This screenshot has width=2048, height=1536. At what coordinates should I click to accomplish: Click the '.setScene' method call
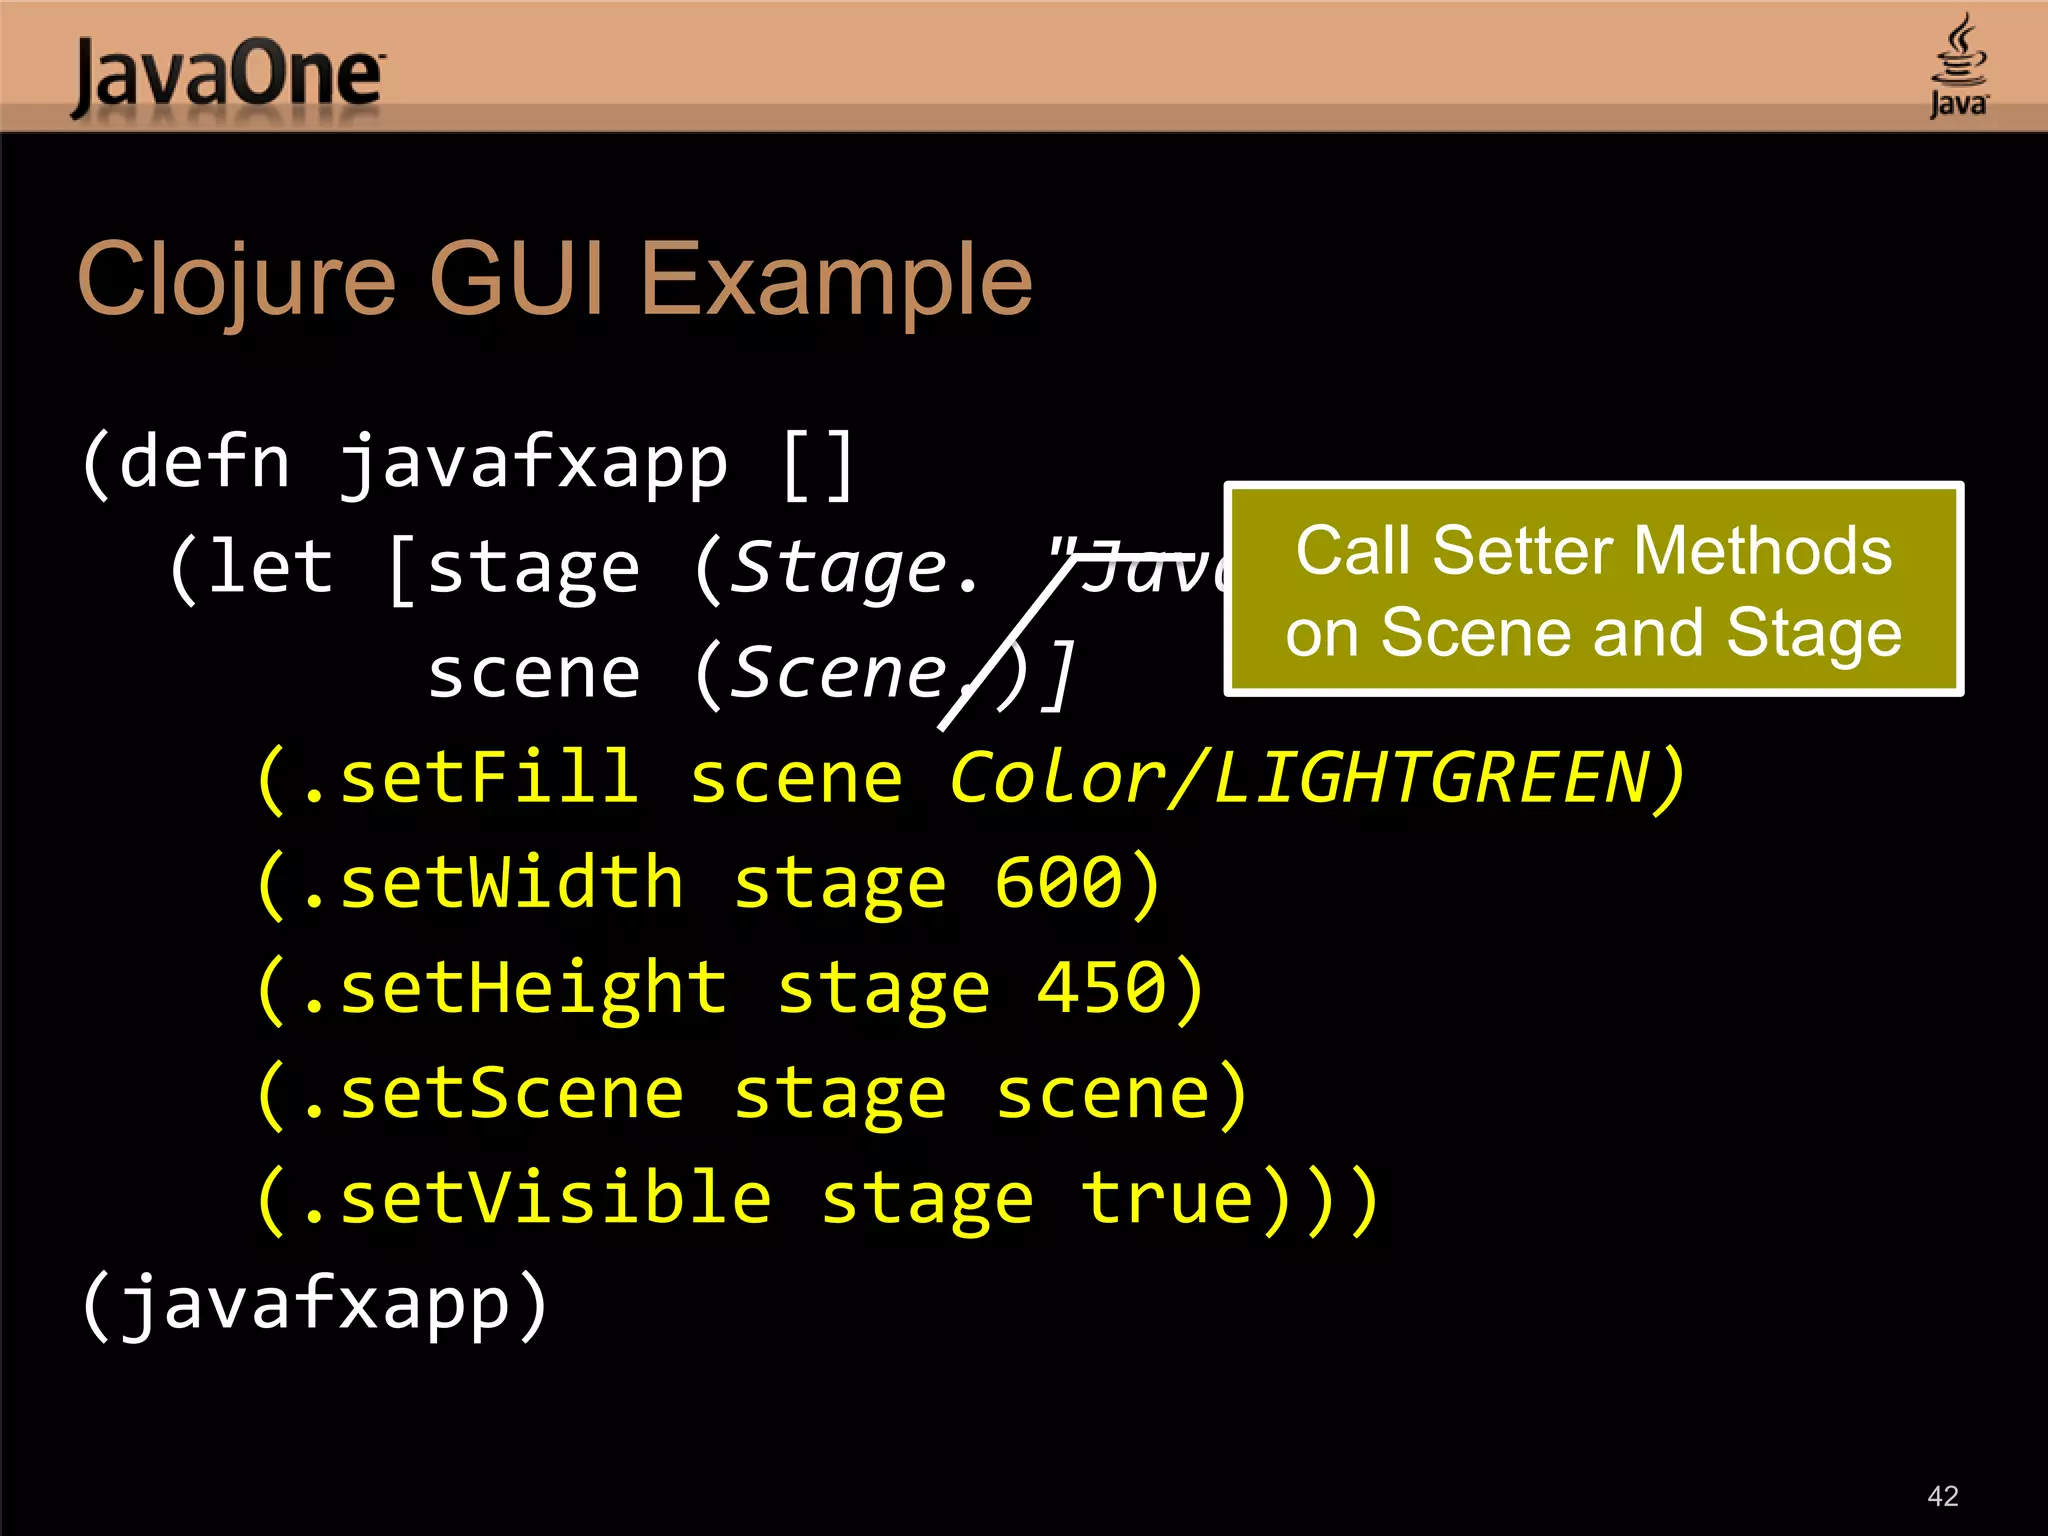[492, 1094]
